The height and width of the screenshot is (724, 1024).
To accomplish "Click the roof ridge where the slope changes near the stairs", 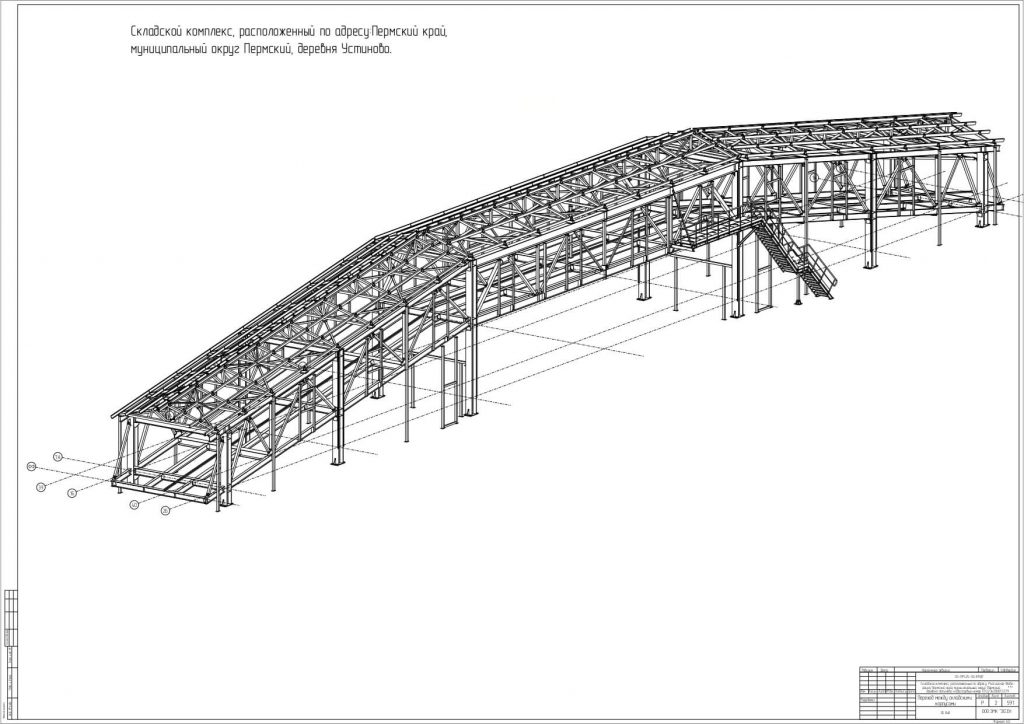I will 694,131.
